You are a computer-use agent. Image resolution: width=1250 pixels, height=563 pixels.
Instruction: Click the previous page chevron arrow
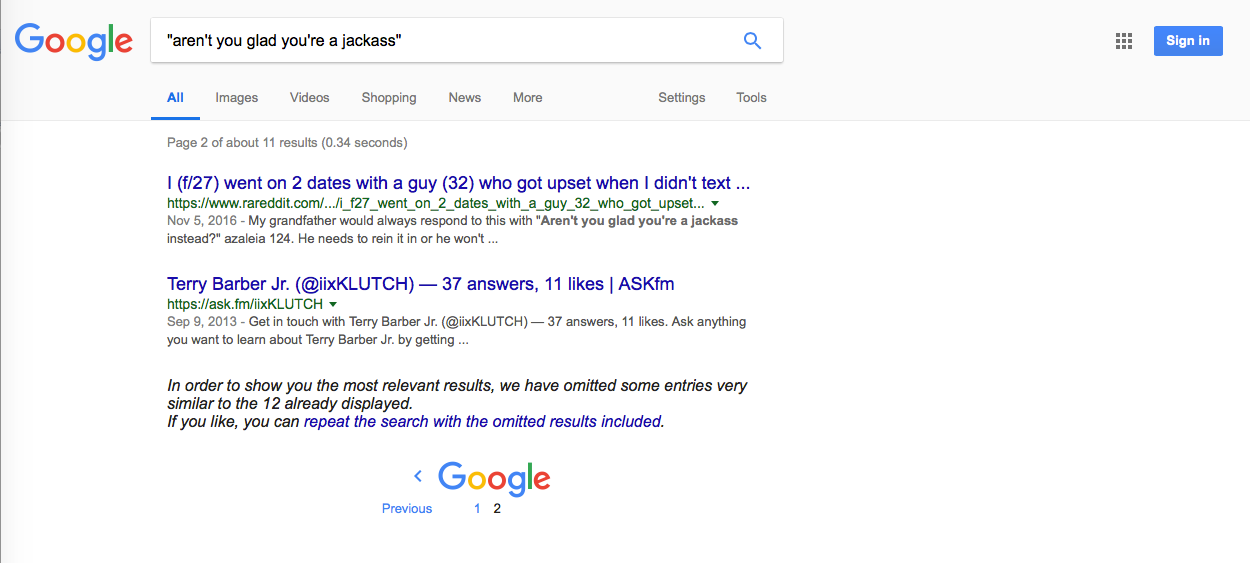click(x=419, y=477)
